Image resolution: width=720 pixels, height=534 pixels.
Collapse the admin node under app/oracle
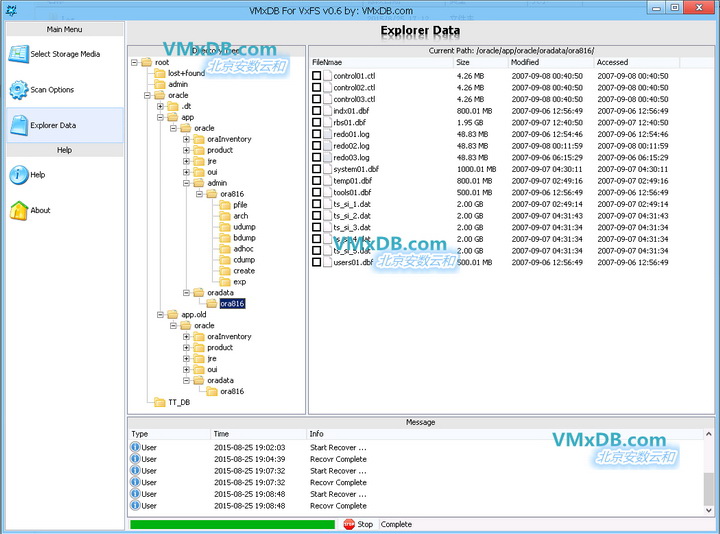tap(186, 183)
